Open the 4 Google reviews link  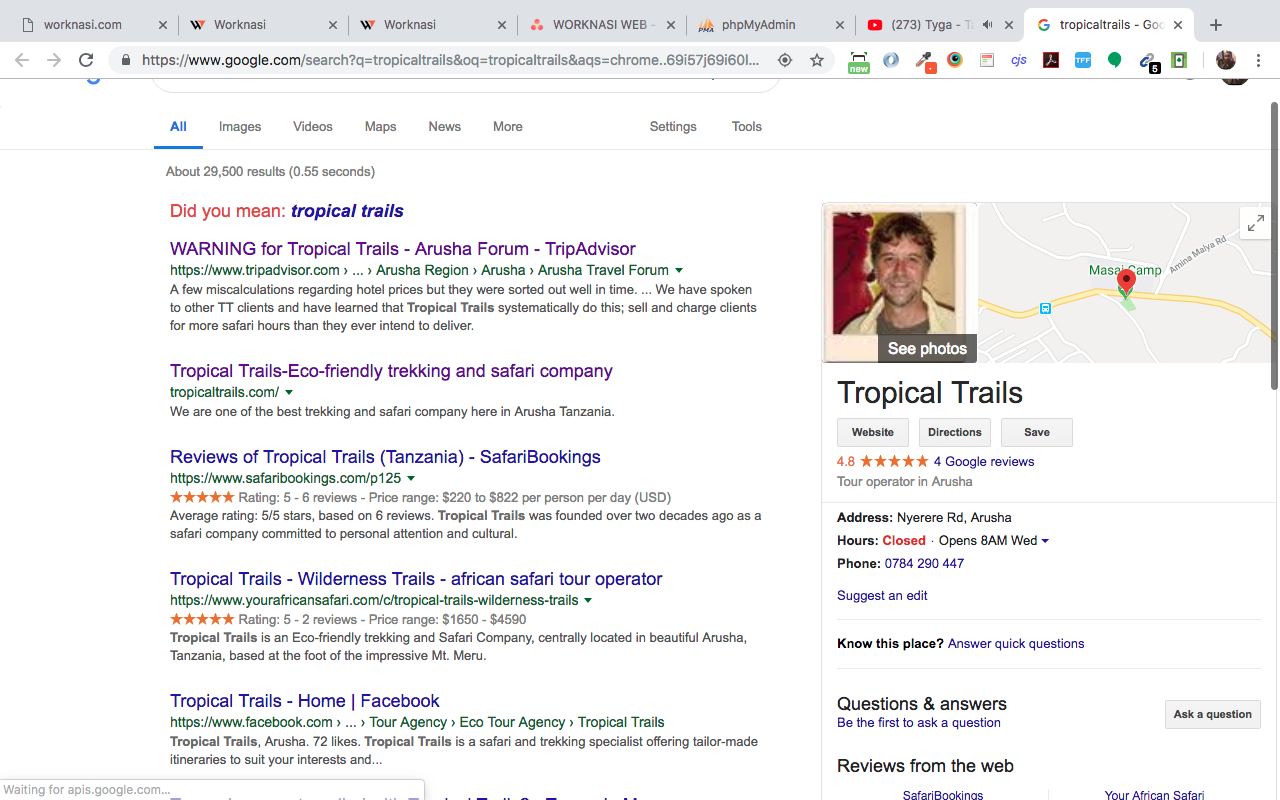coord(984,461)
